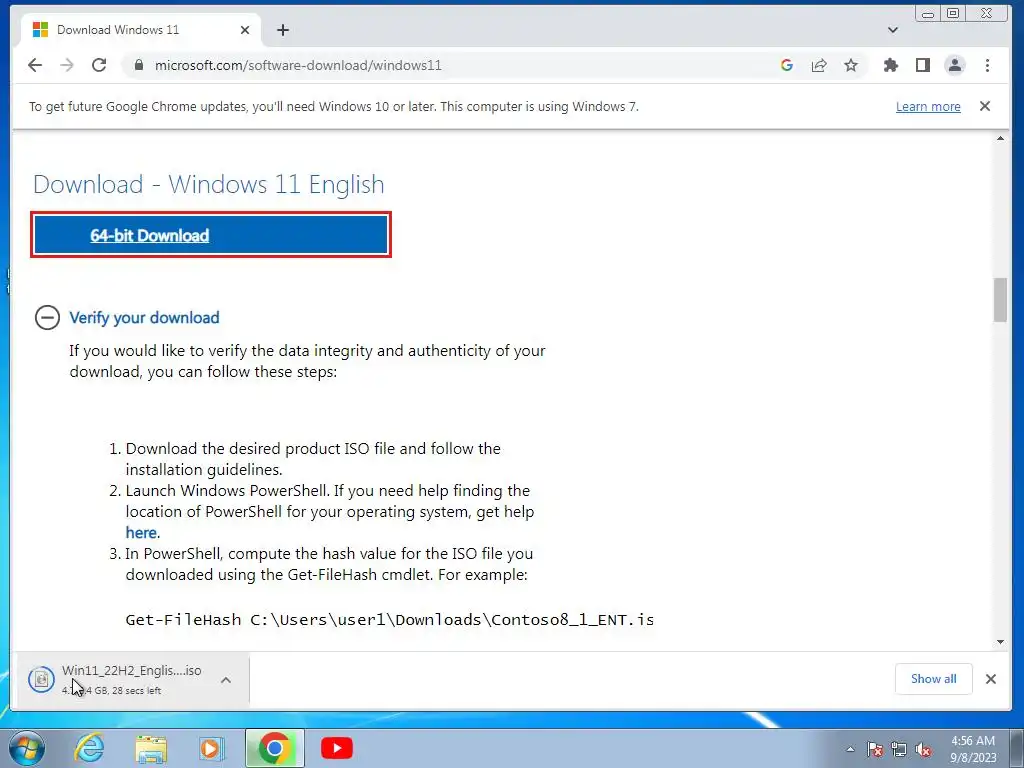Image resolution: width=1024 pixels, height=768 pixels.
Task: Show hidden system tray icons
Action: pos(850,749)
